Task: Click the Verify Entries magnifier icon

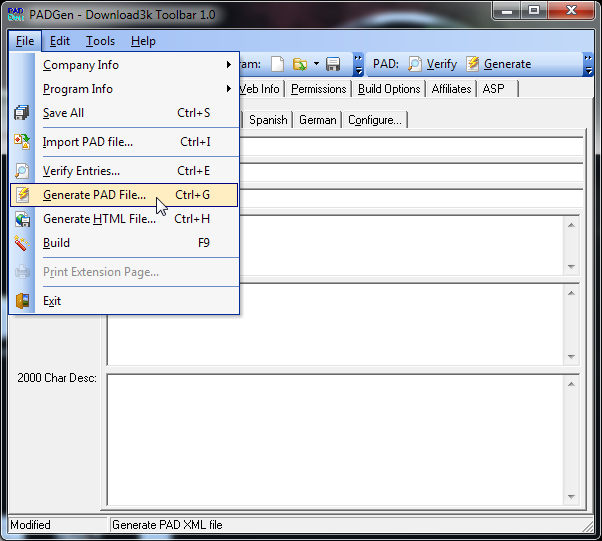Action: [x=22, y=171]
